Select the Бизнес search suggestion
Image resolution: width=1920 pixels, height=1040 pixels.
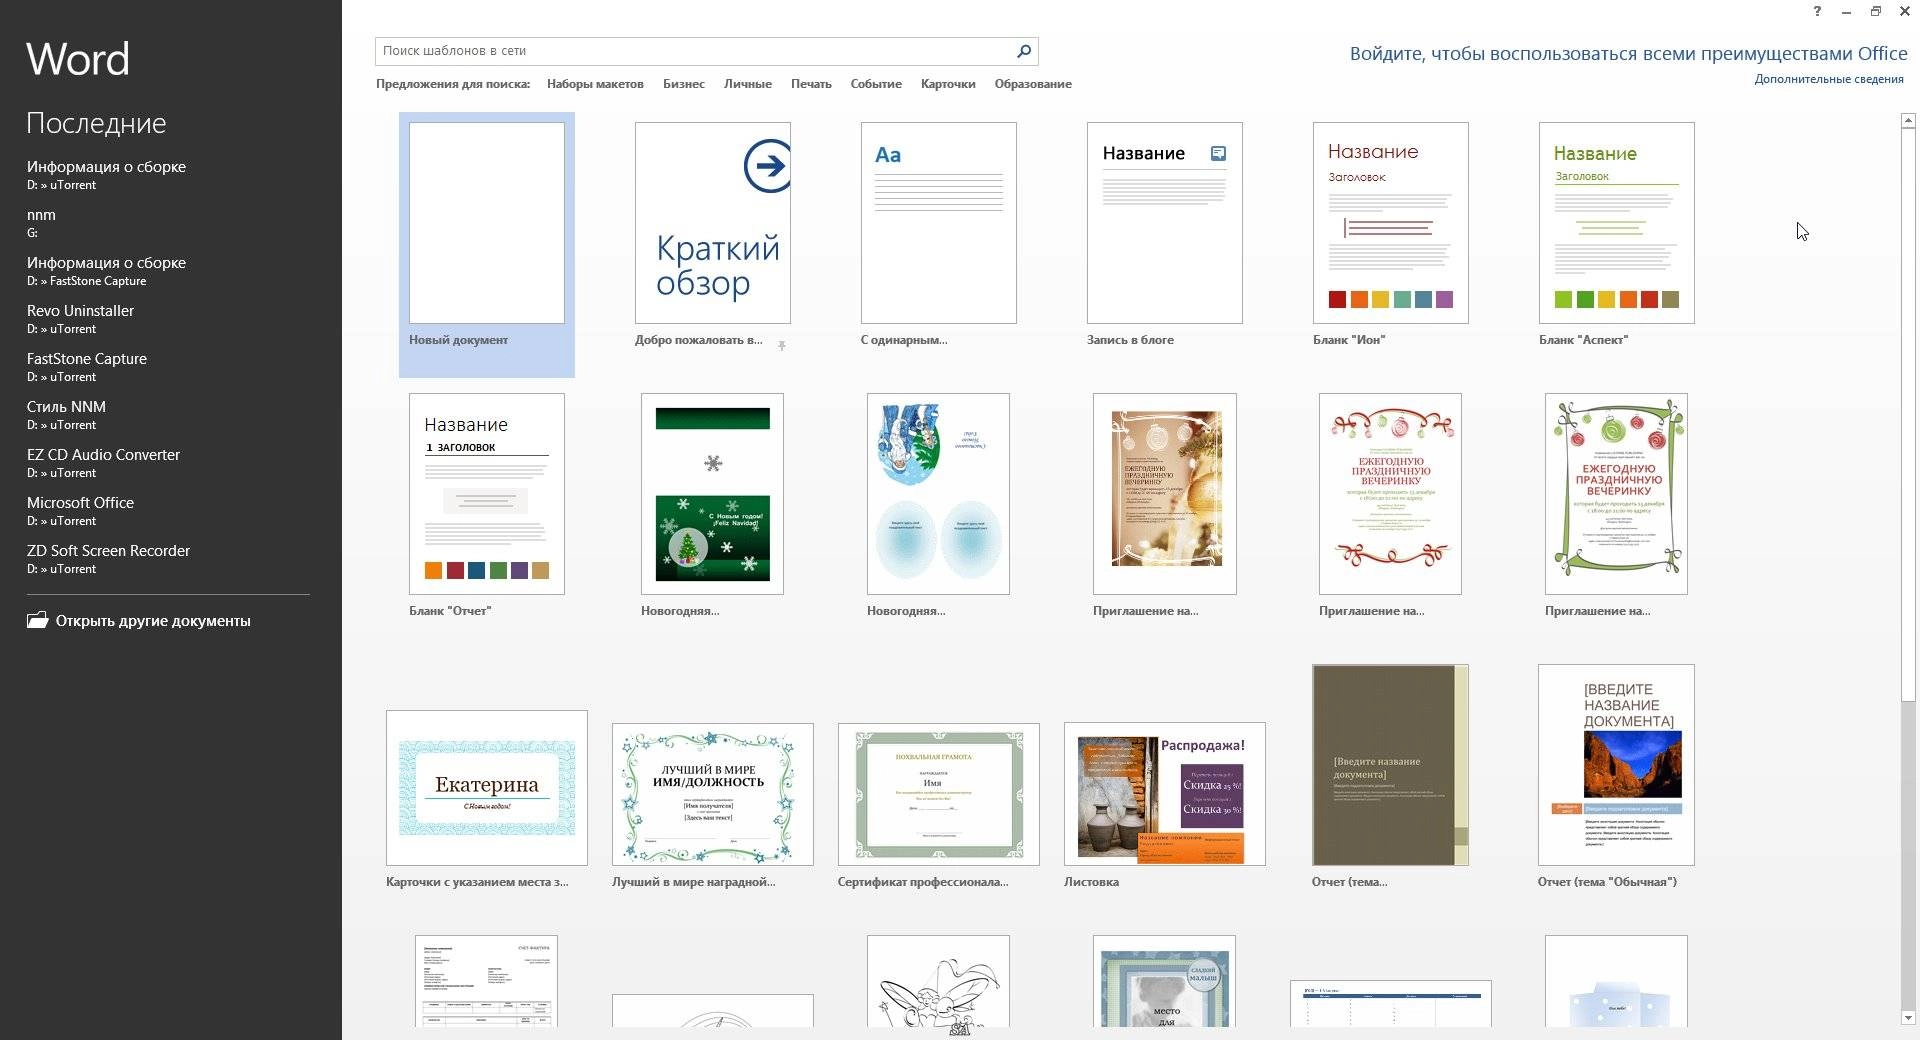tap(683, 84)
